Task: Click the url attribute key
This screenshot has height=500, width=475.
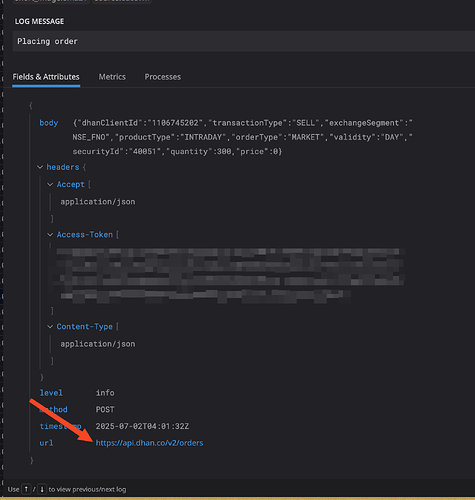Action: [x=46, y=443]
